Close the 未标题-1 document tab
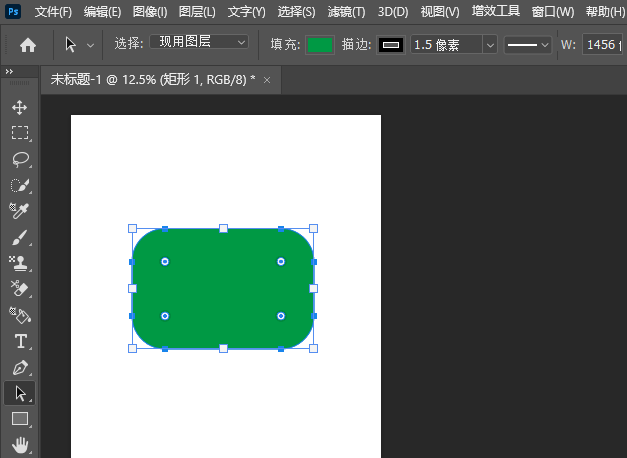This screenshot has width=627, height=458. (267, 80)
